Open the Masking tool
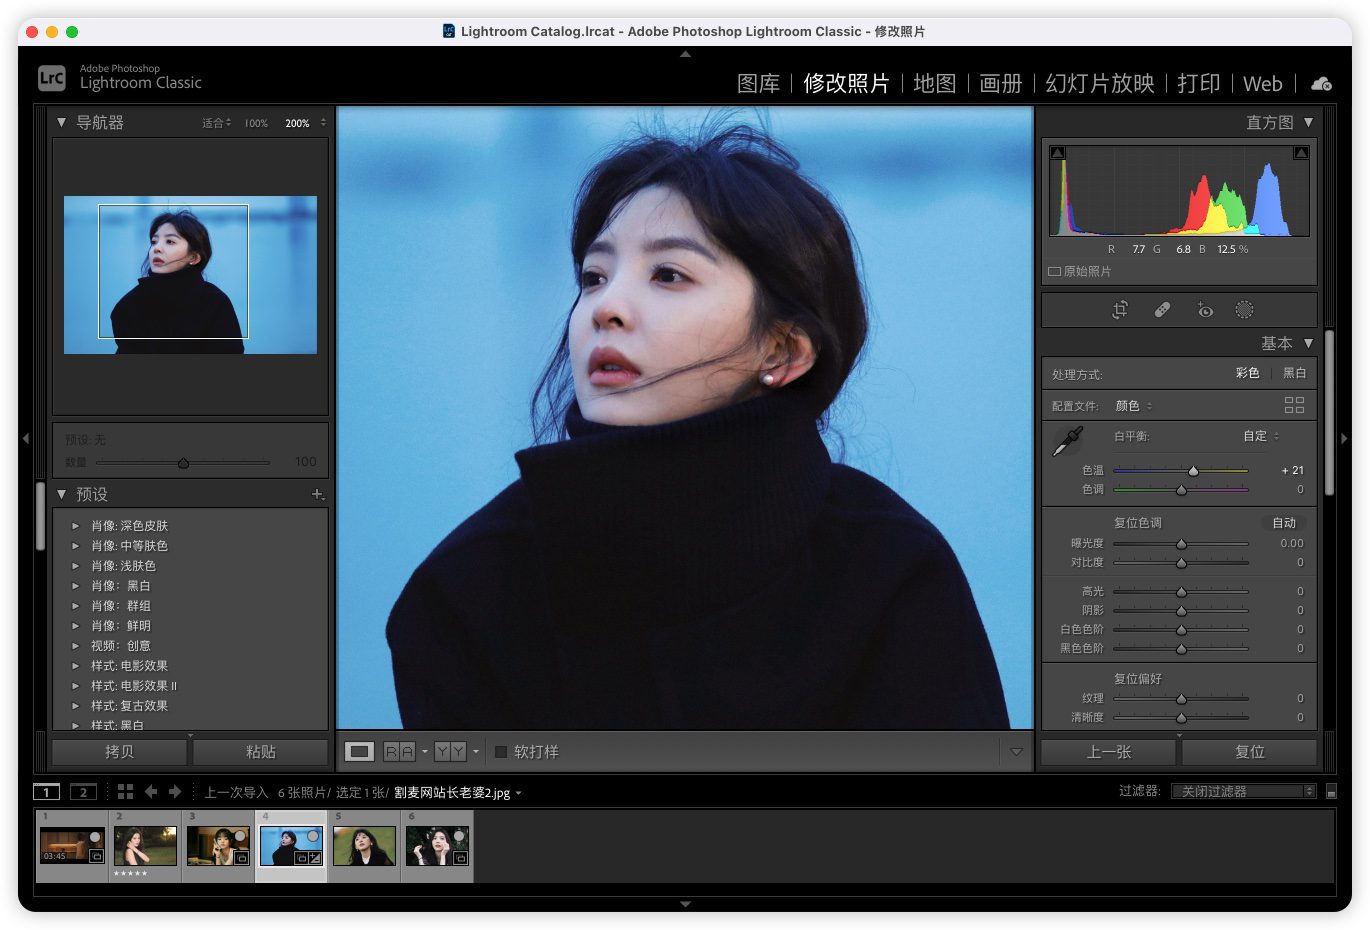Viewport: 1370px width, 930px height. tap(1244, 310)
